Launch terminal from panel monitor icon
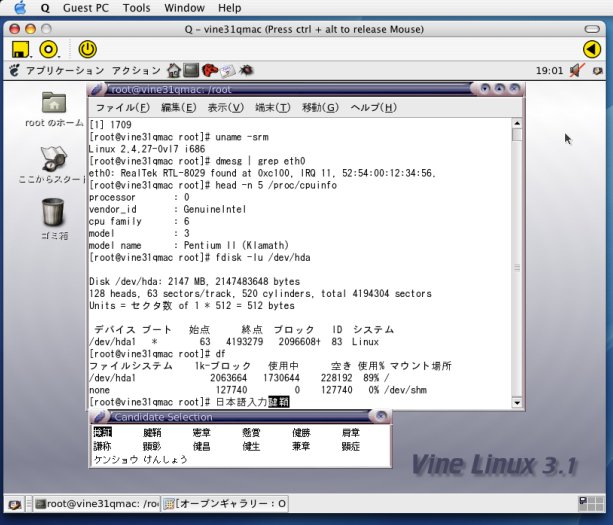Image resolution: width=613 pixels, height=525 pixels. tap(192, 70)
